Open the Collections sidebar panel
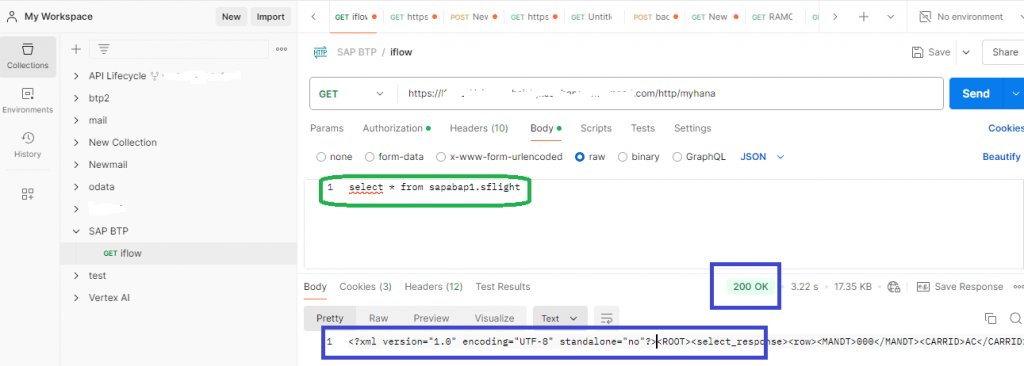The height and width of the screenshot is (366, 1024). click(27, 56)
